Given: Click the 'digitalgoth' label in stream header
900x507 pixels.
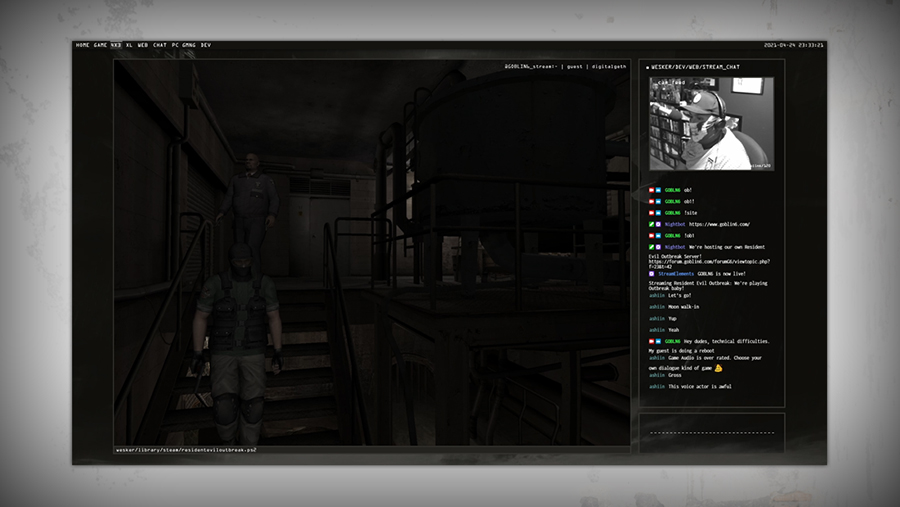Looking at the screenshot, I should [609, 67].
